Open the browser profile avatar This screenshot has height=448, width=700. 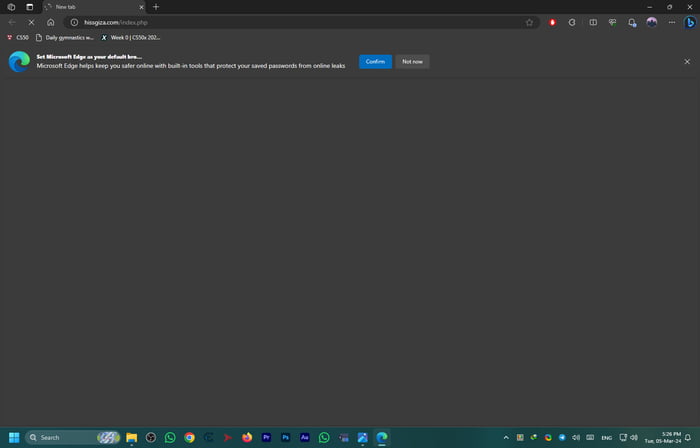pos(652,22)
